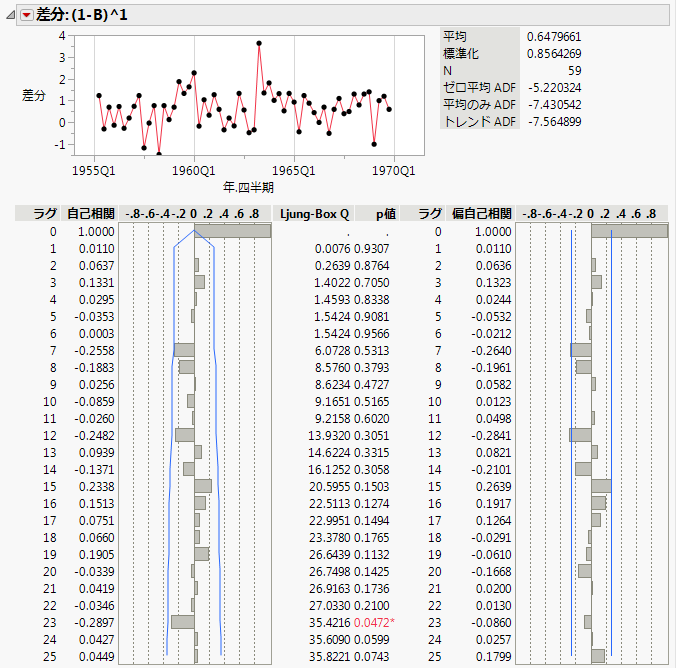Open the red triangle menu for 差分 report
Image resolution: width=676 pixels, height=668 pixels.
click(x=26, y=14)
